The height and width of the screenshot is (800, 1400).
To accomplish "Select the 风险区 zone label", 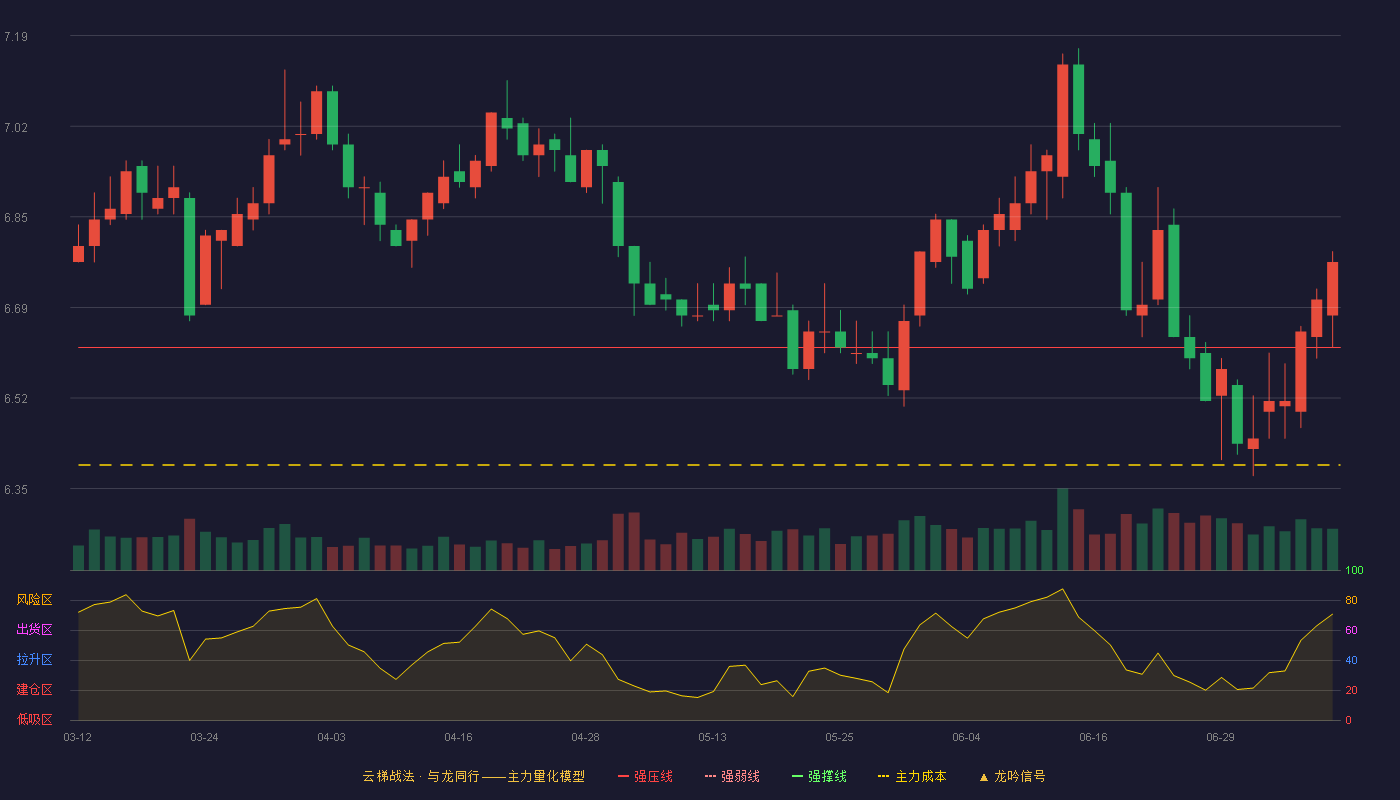I will click(x=34, y=600).
